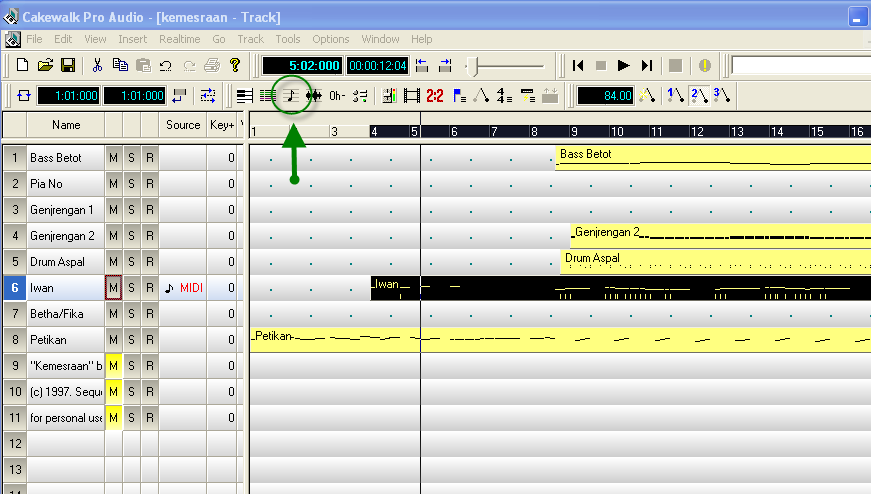
Task: Open the Event List view
Action: (268, 96)
